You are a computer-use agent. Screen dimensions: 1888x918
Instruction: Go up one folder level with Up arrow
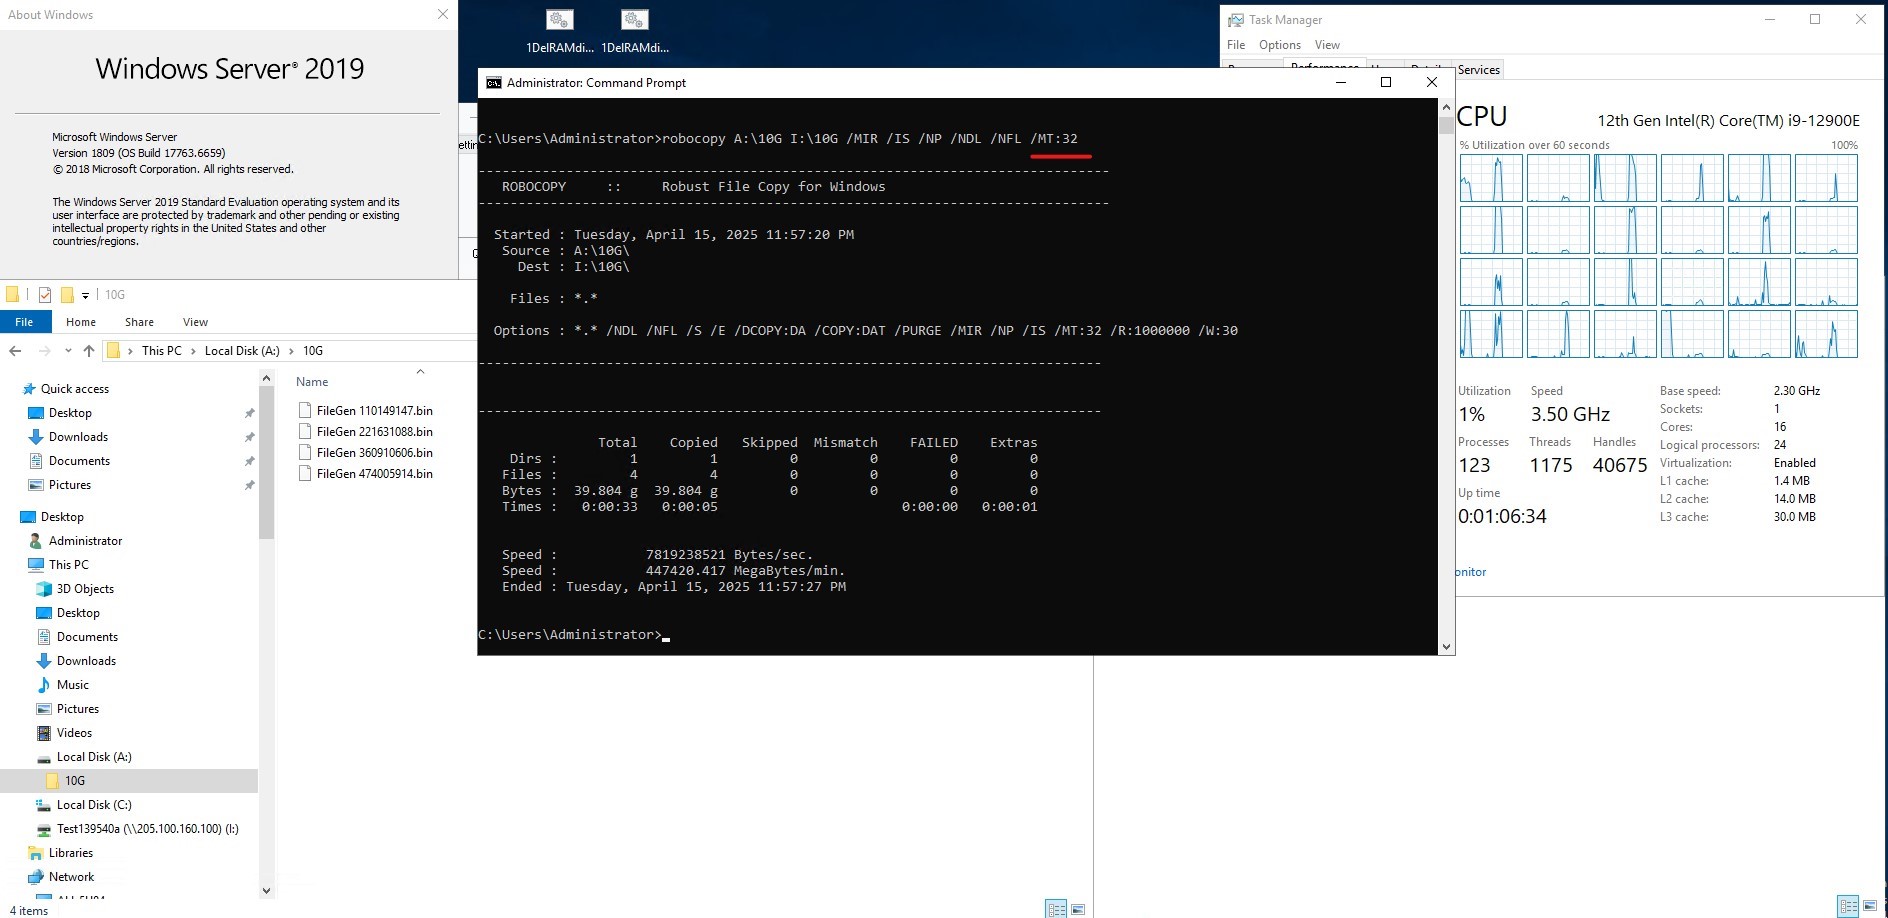[89, 351]
